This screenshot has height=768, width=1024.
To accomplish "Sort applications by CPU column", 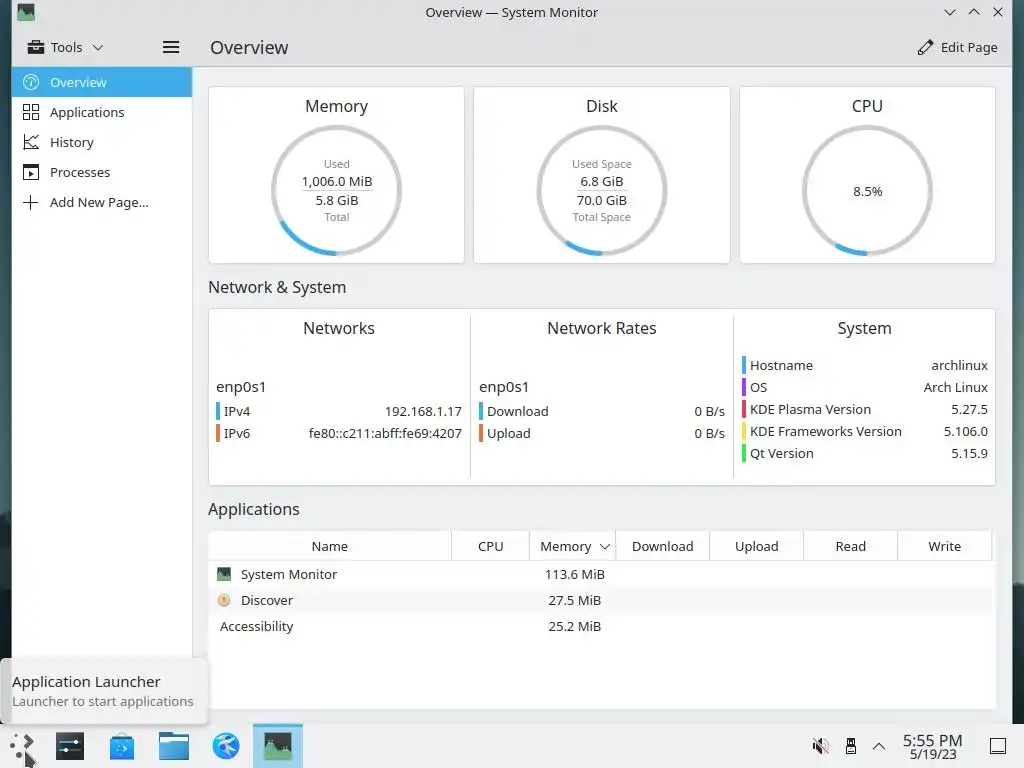I will point(490,546).
